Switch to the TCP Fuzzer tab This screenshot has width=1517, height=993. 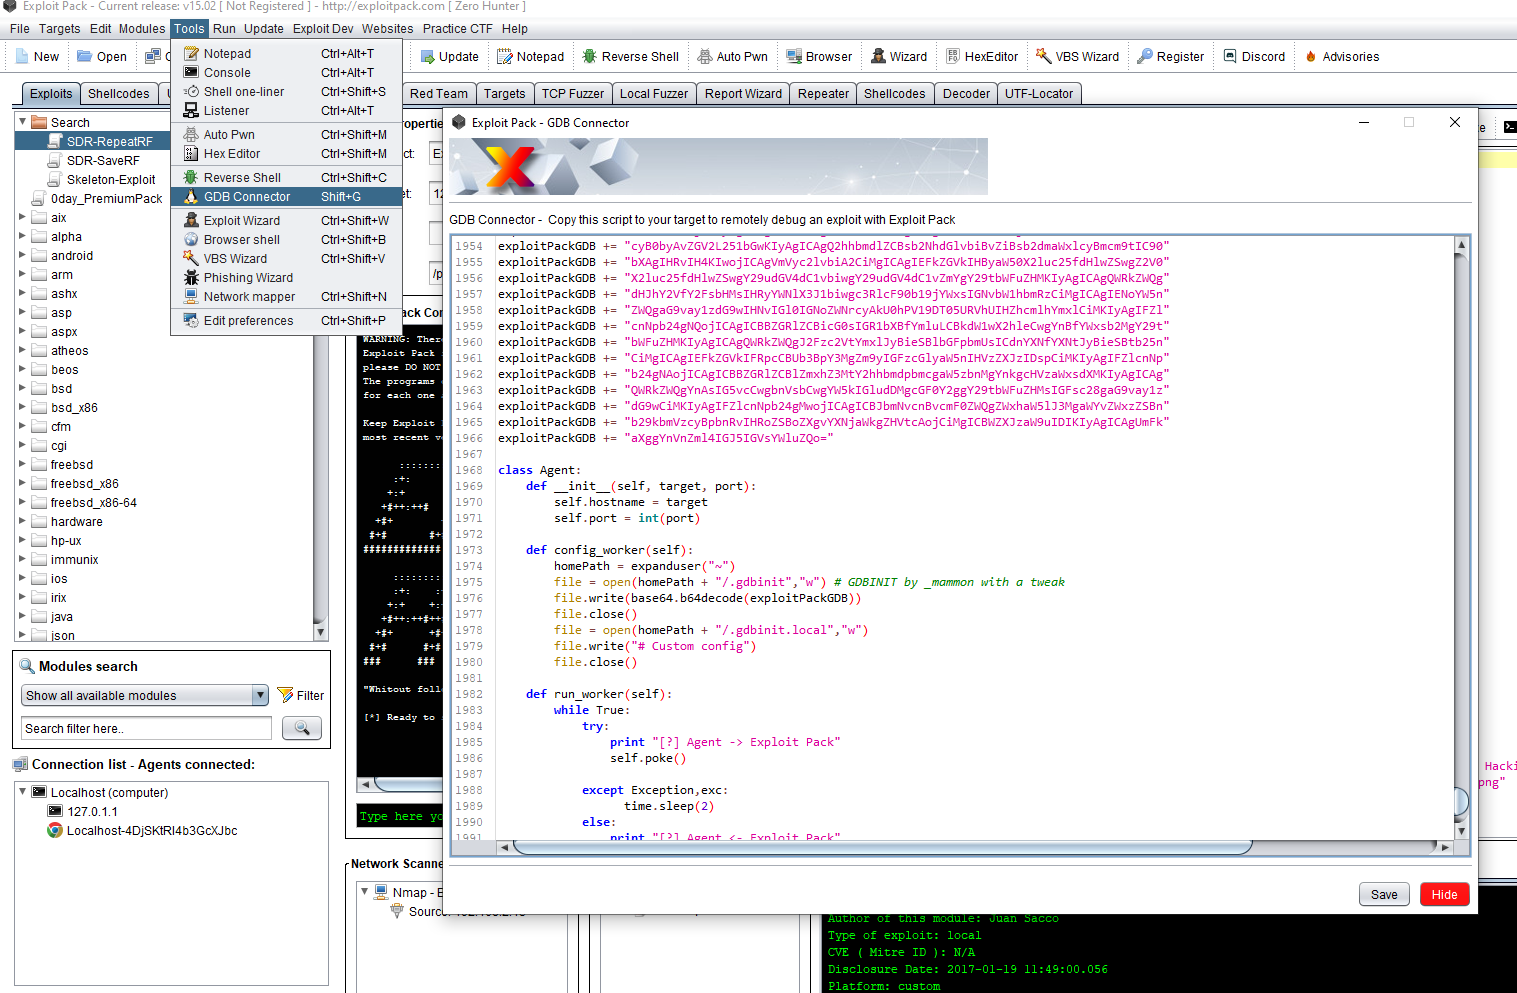coord(572,94)
